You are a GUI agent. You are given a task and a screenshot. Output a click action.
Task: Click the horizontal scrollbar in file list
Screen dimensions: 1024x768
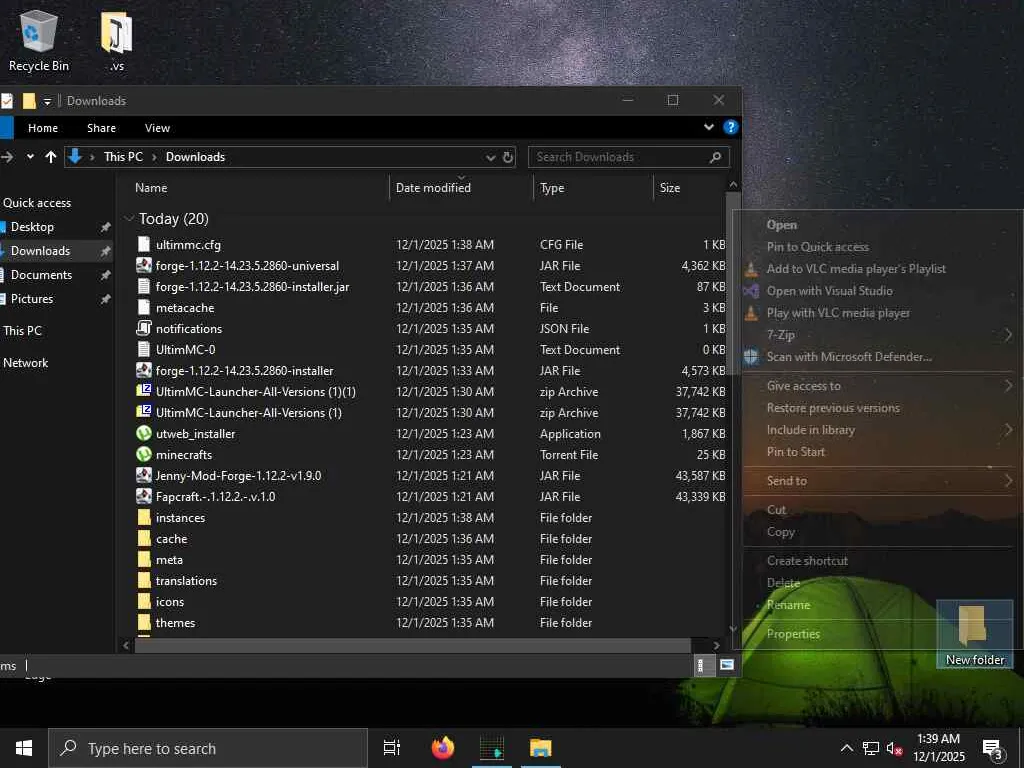click(413, 645)
